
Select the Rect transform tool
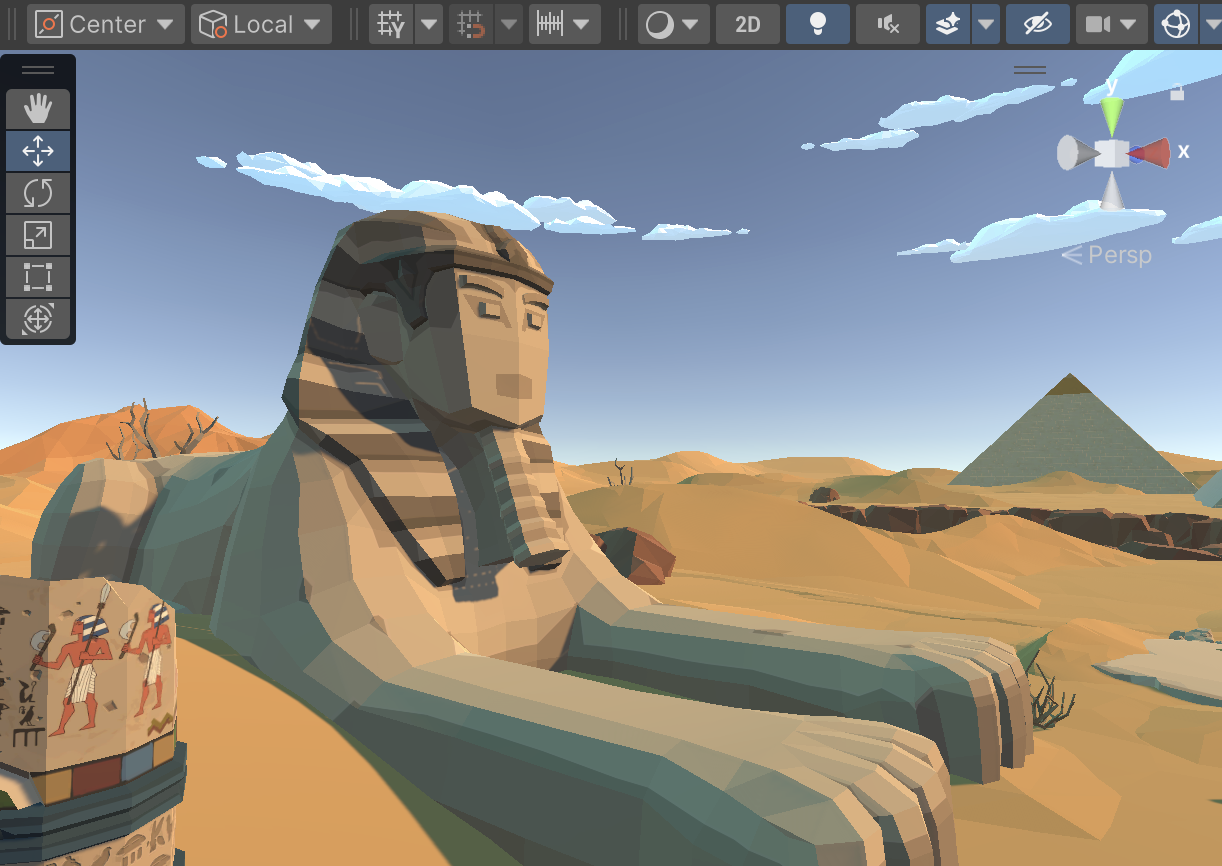38,277
